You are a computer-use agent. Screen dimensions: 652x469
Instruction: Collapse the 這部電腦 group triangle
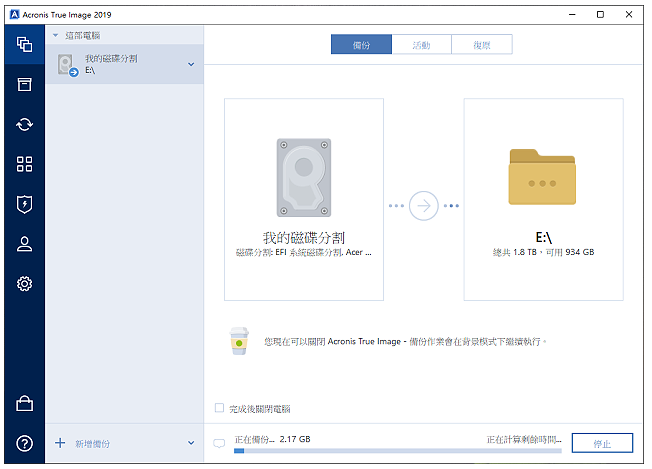[x=55, y=35]
